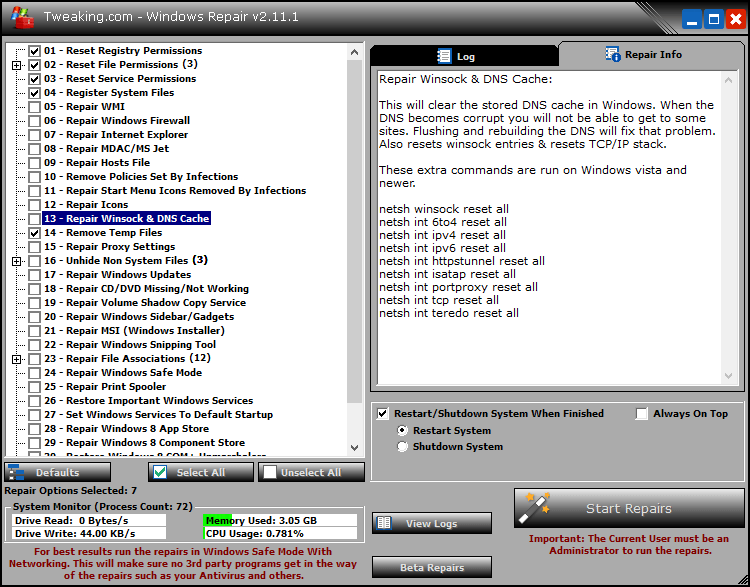750x587 pixels.
Task: Select 09 - Repair Hosts File row
Action: pos(97,163)
